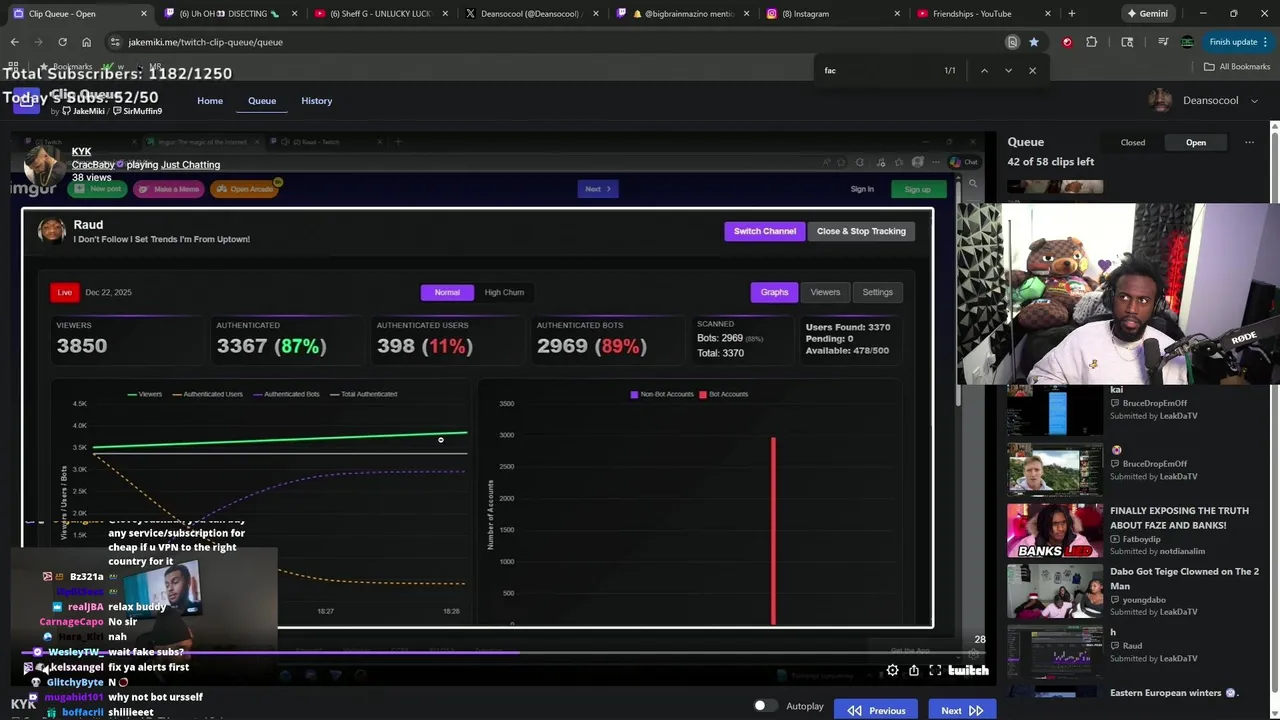Click the KYK clip title link
Viewport: 1280px width, 720px height.
[x=82, y=151]
